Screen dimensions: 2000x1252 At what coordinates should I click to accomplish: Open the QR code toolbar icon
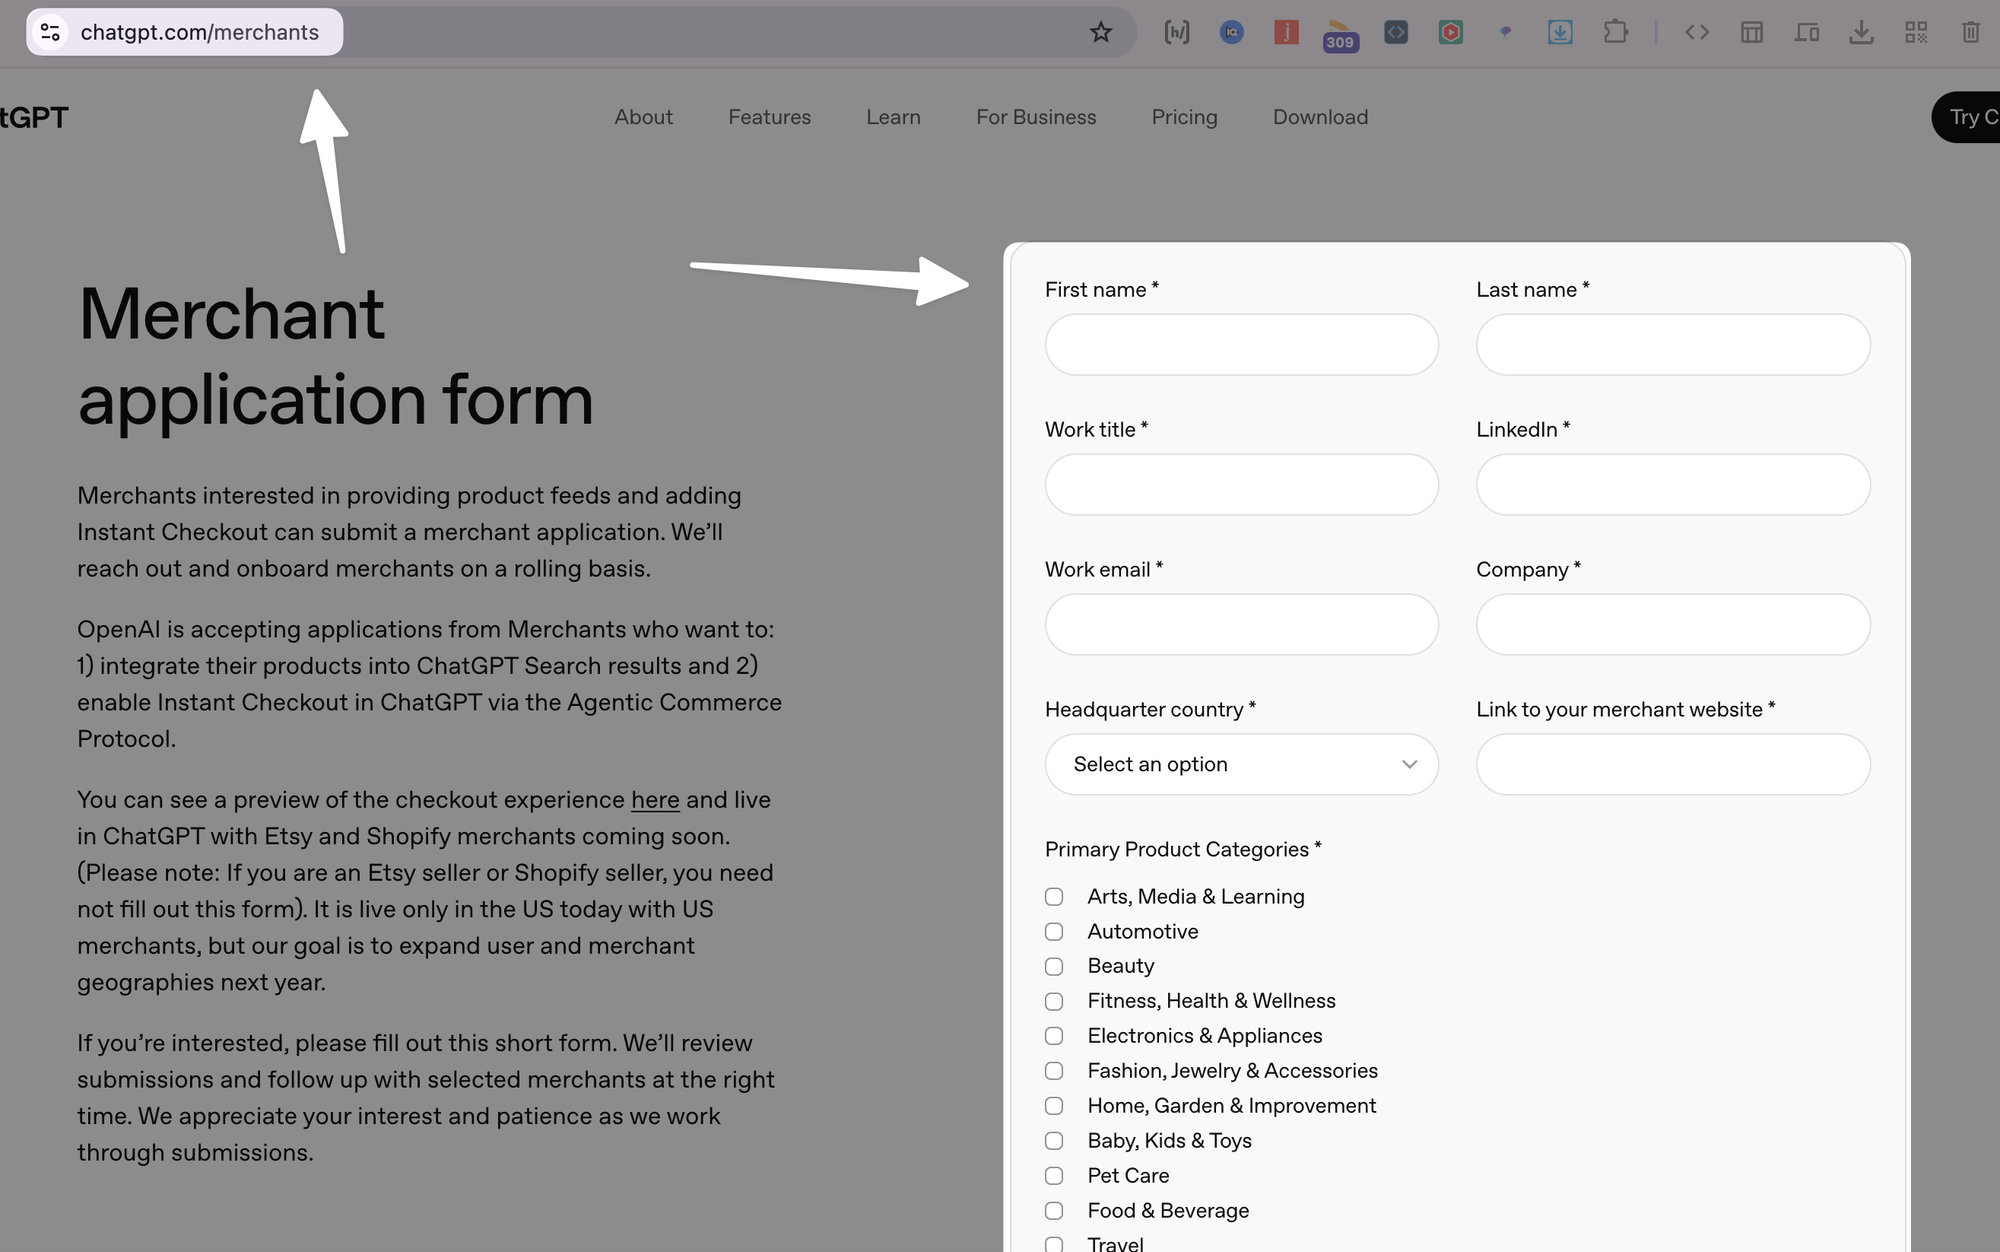click(x=1916, y=32)
